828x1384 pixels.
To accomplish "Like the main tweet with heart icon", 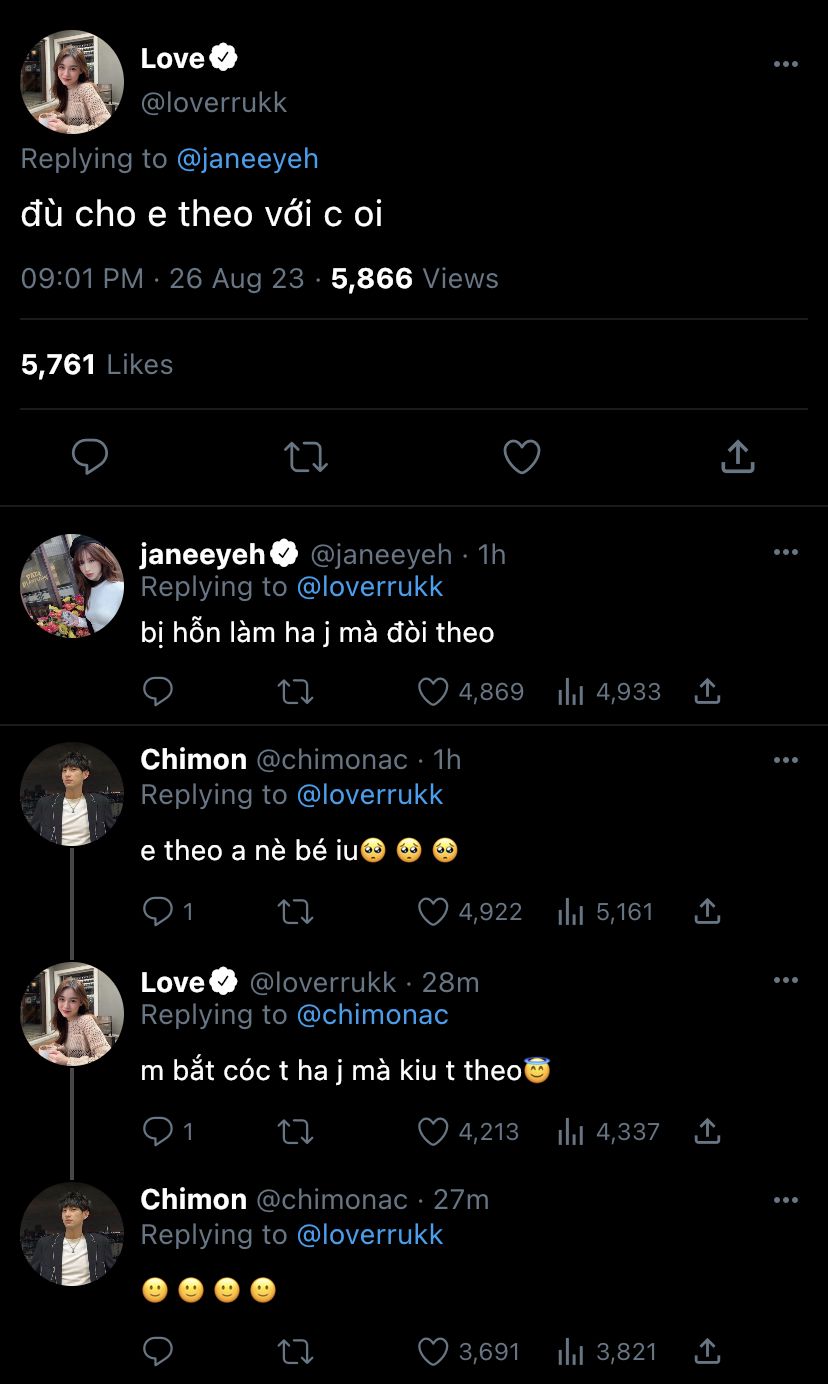I will point(521,457).
